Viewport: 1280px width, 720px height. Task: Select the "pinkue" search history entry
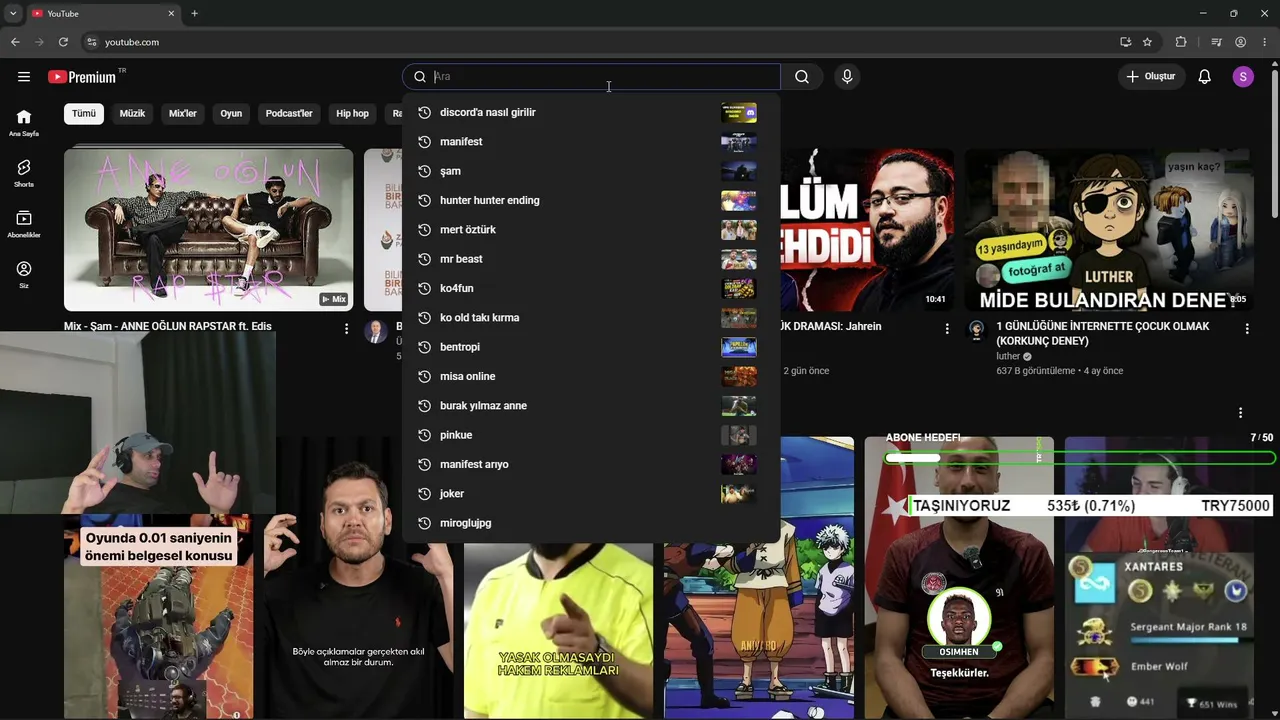tap(591, 435)
